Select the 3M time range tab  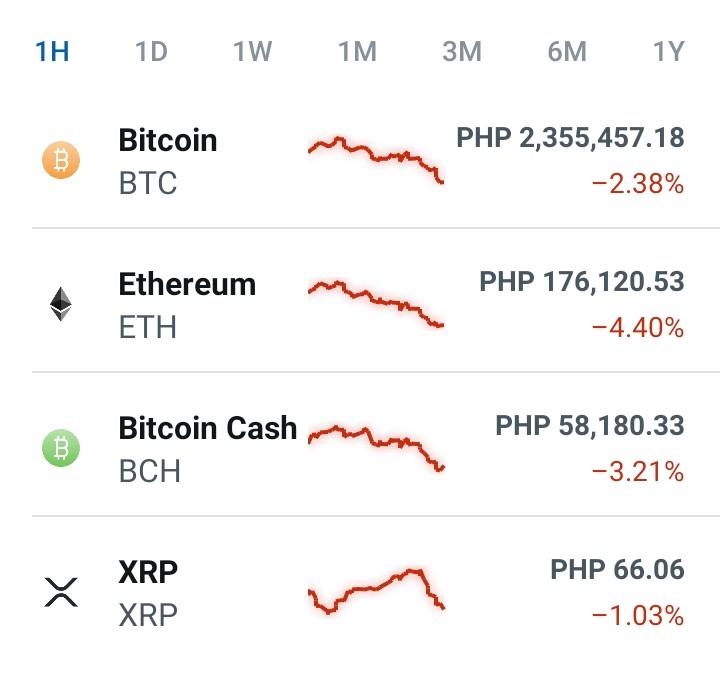pos(462,51)
